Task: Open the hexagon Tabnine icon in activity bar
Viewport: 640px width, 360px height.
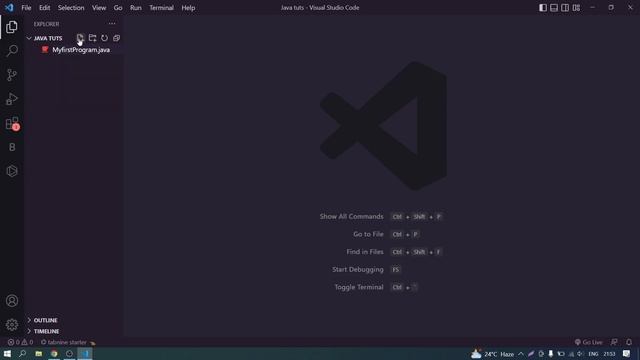Action: (12, 171)
